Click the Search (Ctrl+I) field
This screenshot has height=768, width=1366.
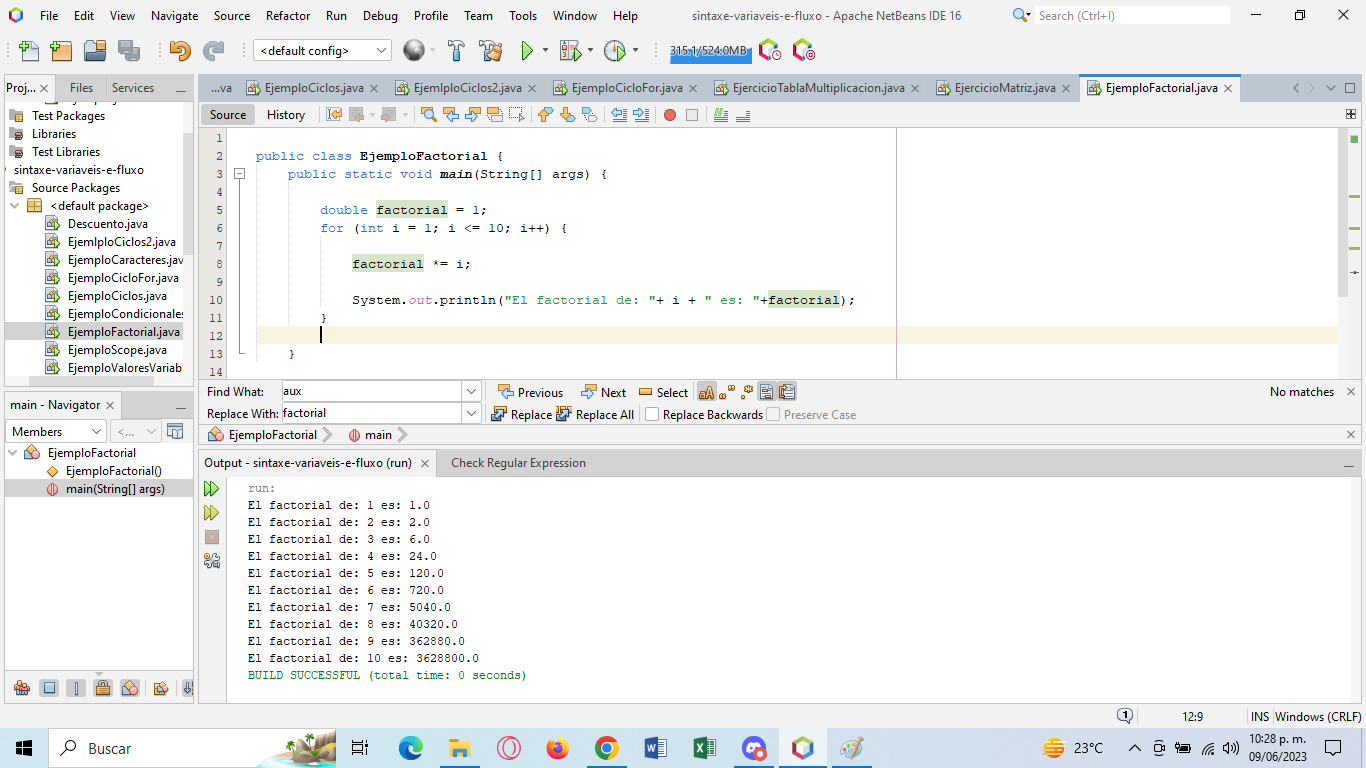click(x=1131, y=15)
